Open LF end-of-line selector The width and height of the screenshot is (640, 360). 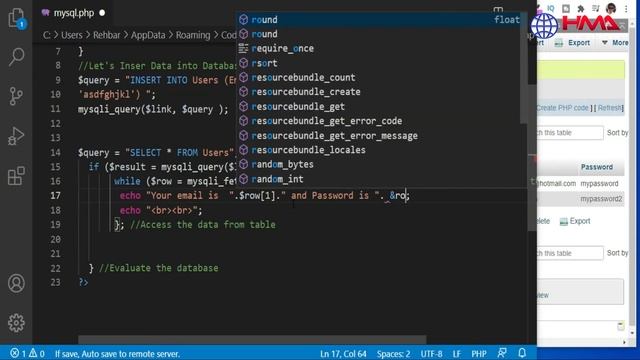pos(456,353)
